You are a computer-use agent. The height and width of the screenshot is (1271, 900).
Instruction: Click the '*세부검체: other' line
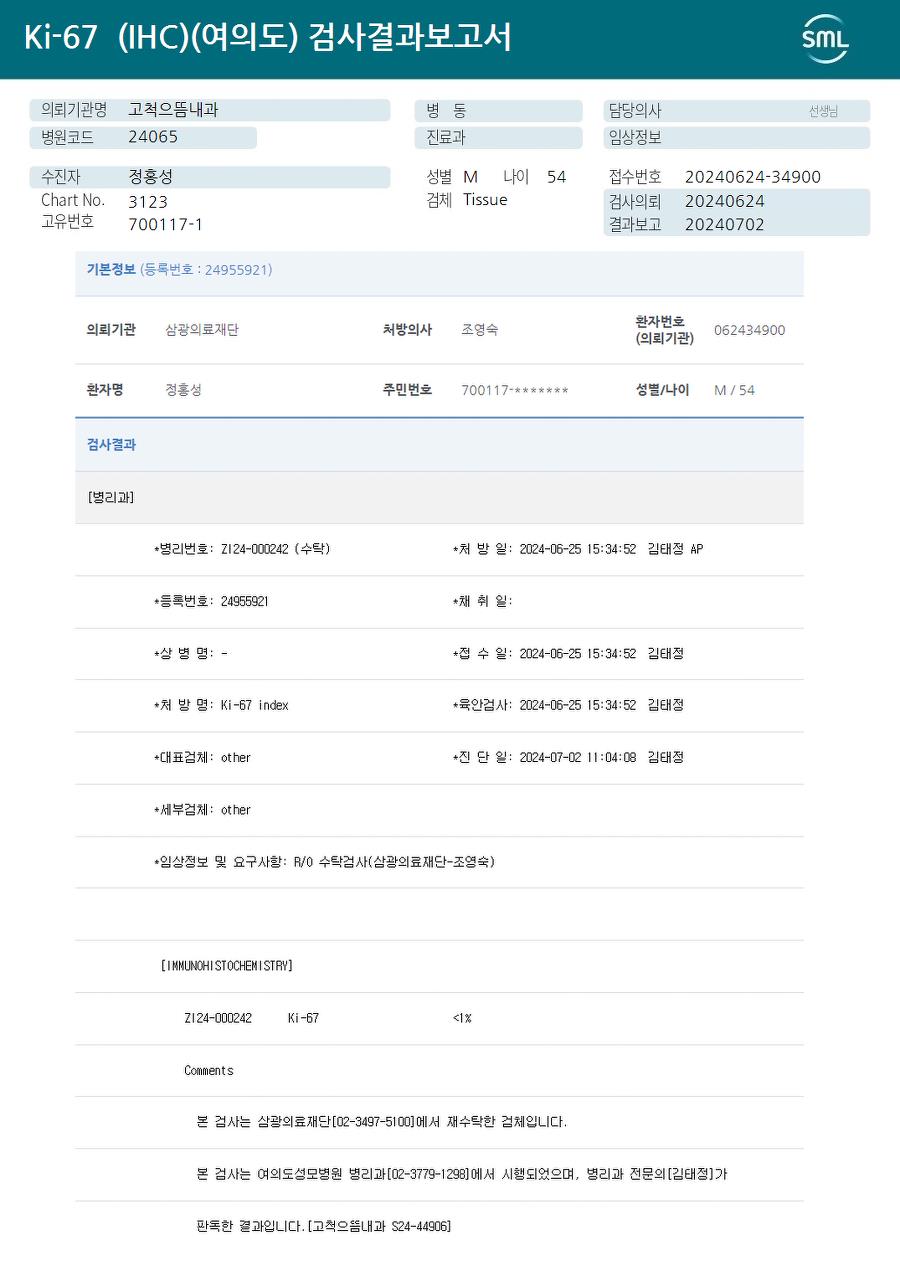201,809
